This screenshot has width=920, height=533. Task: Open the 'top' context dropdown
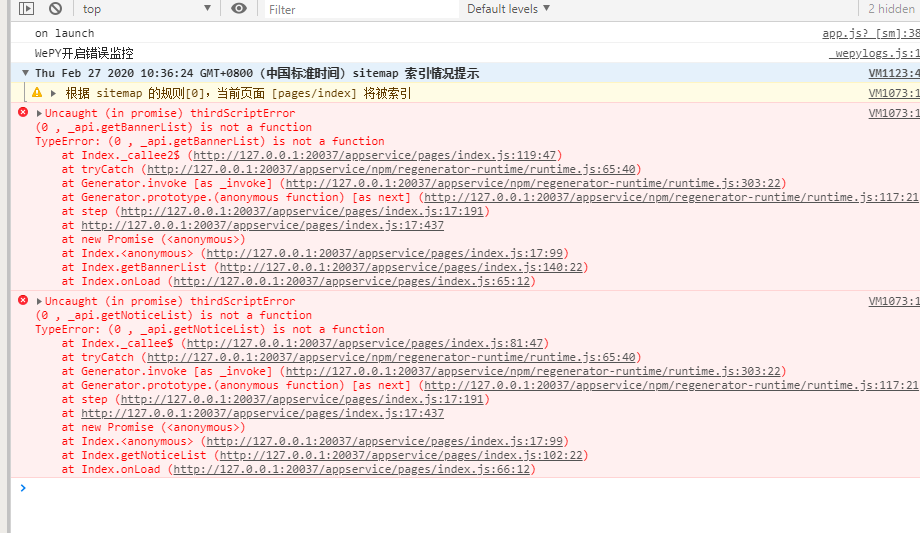[146, 9]
